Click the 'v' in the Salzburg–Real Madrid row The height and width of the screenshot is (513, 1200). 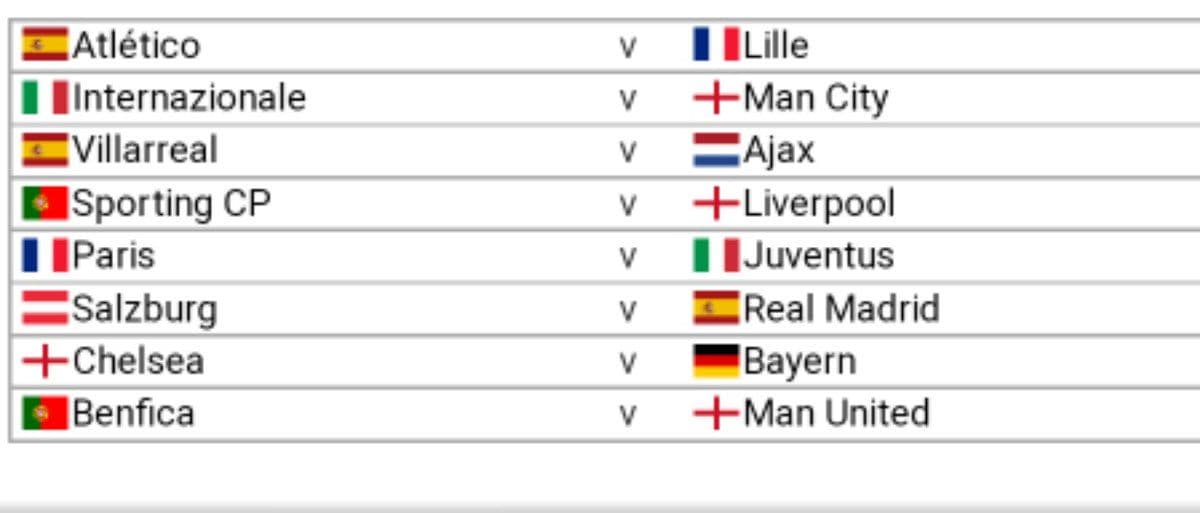click(x=627, y=310)
